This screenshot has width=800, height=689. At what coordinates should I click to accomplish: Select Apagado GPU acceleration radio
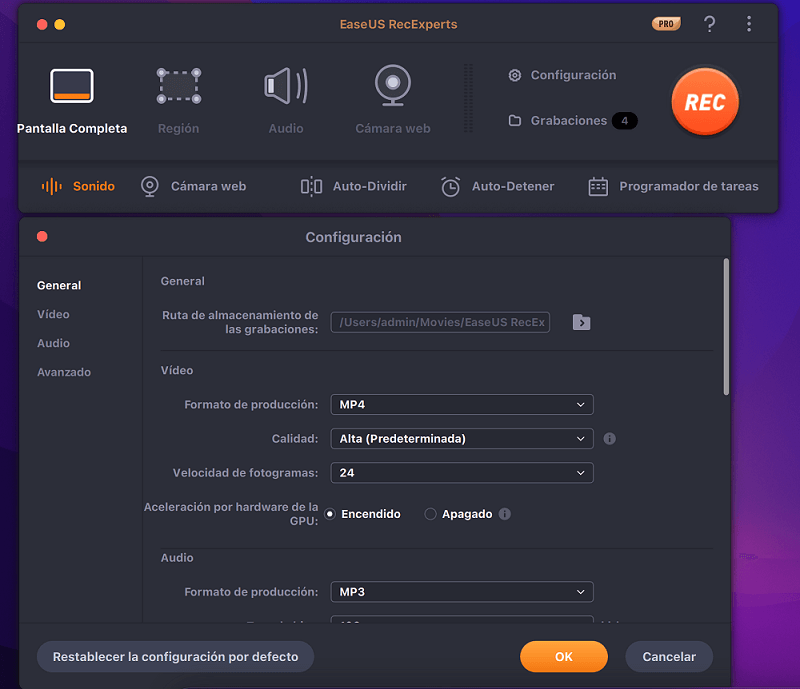click(x=430, y=514)
